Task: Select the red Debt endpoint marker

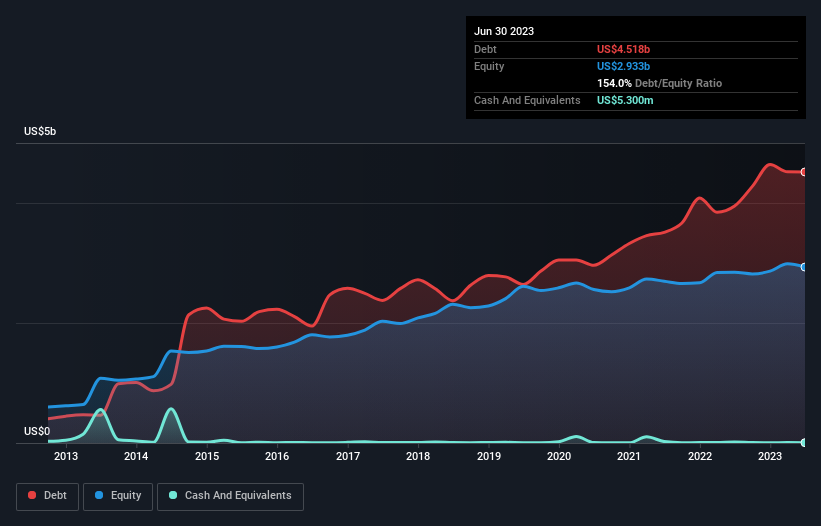Action: (x=804, y=172)
